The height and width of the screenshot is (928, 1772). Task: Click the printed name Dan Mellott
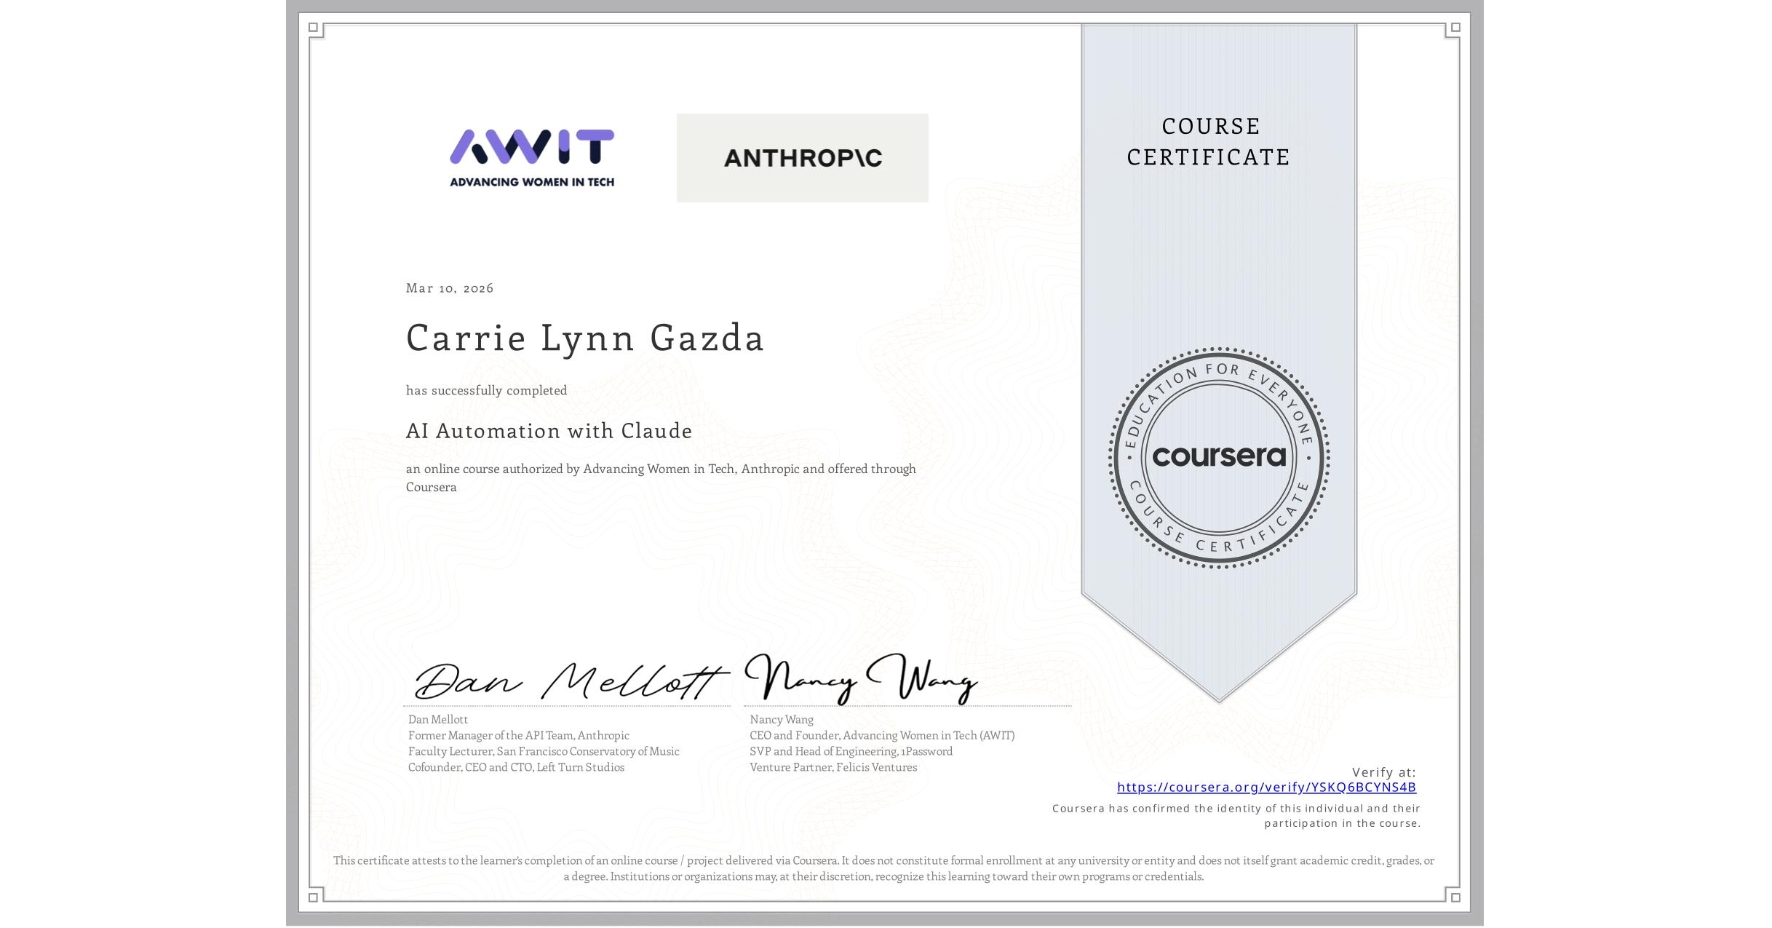point(438,719)
